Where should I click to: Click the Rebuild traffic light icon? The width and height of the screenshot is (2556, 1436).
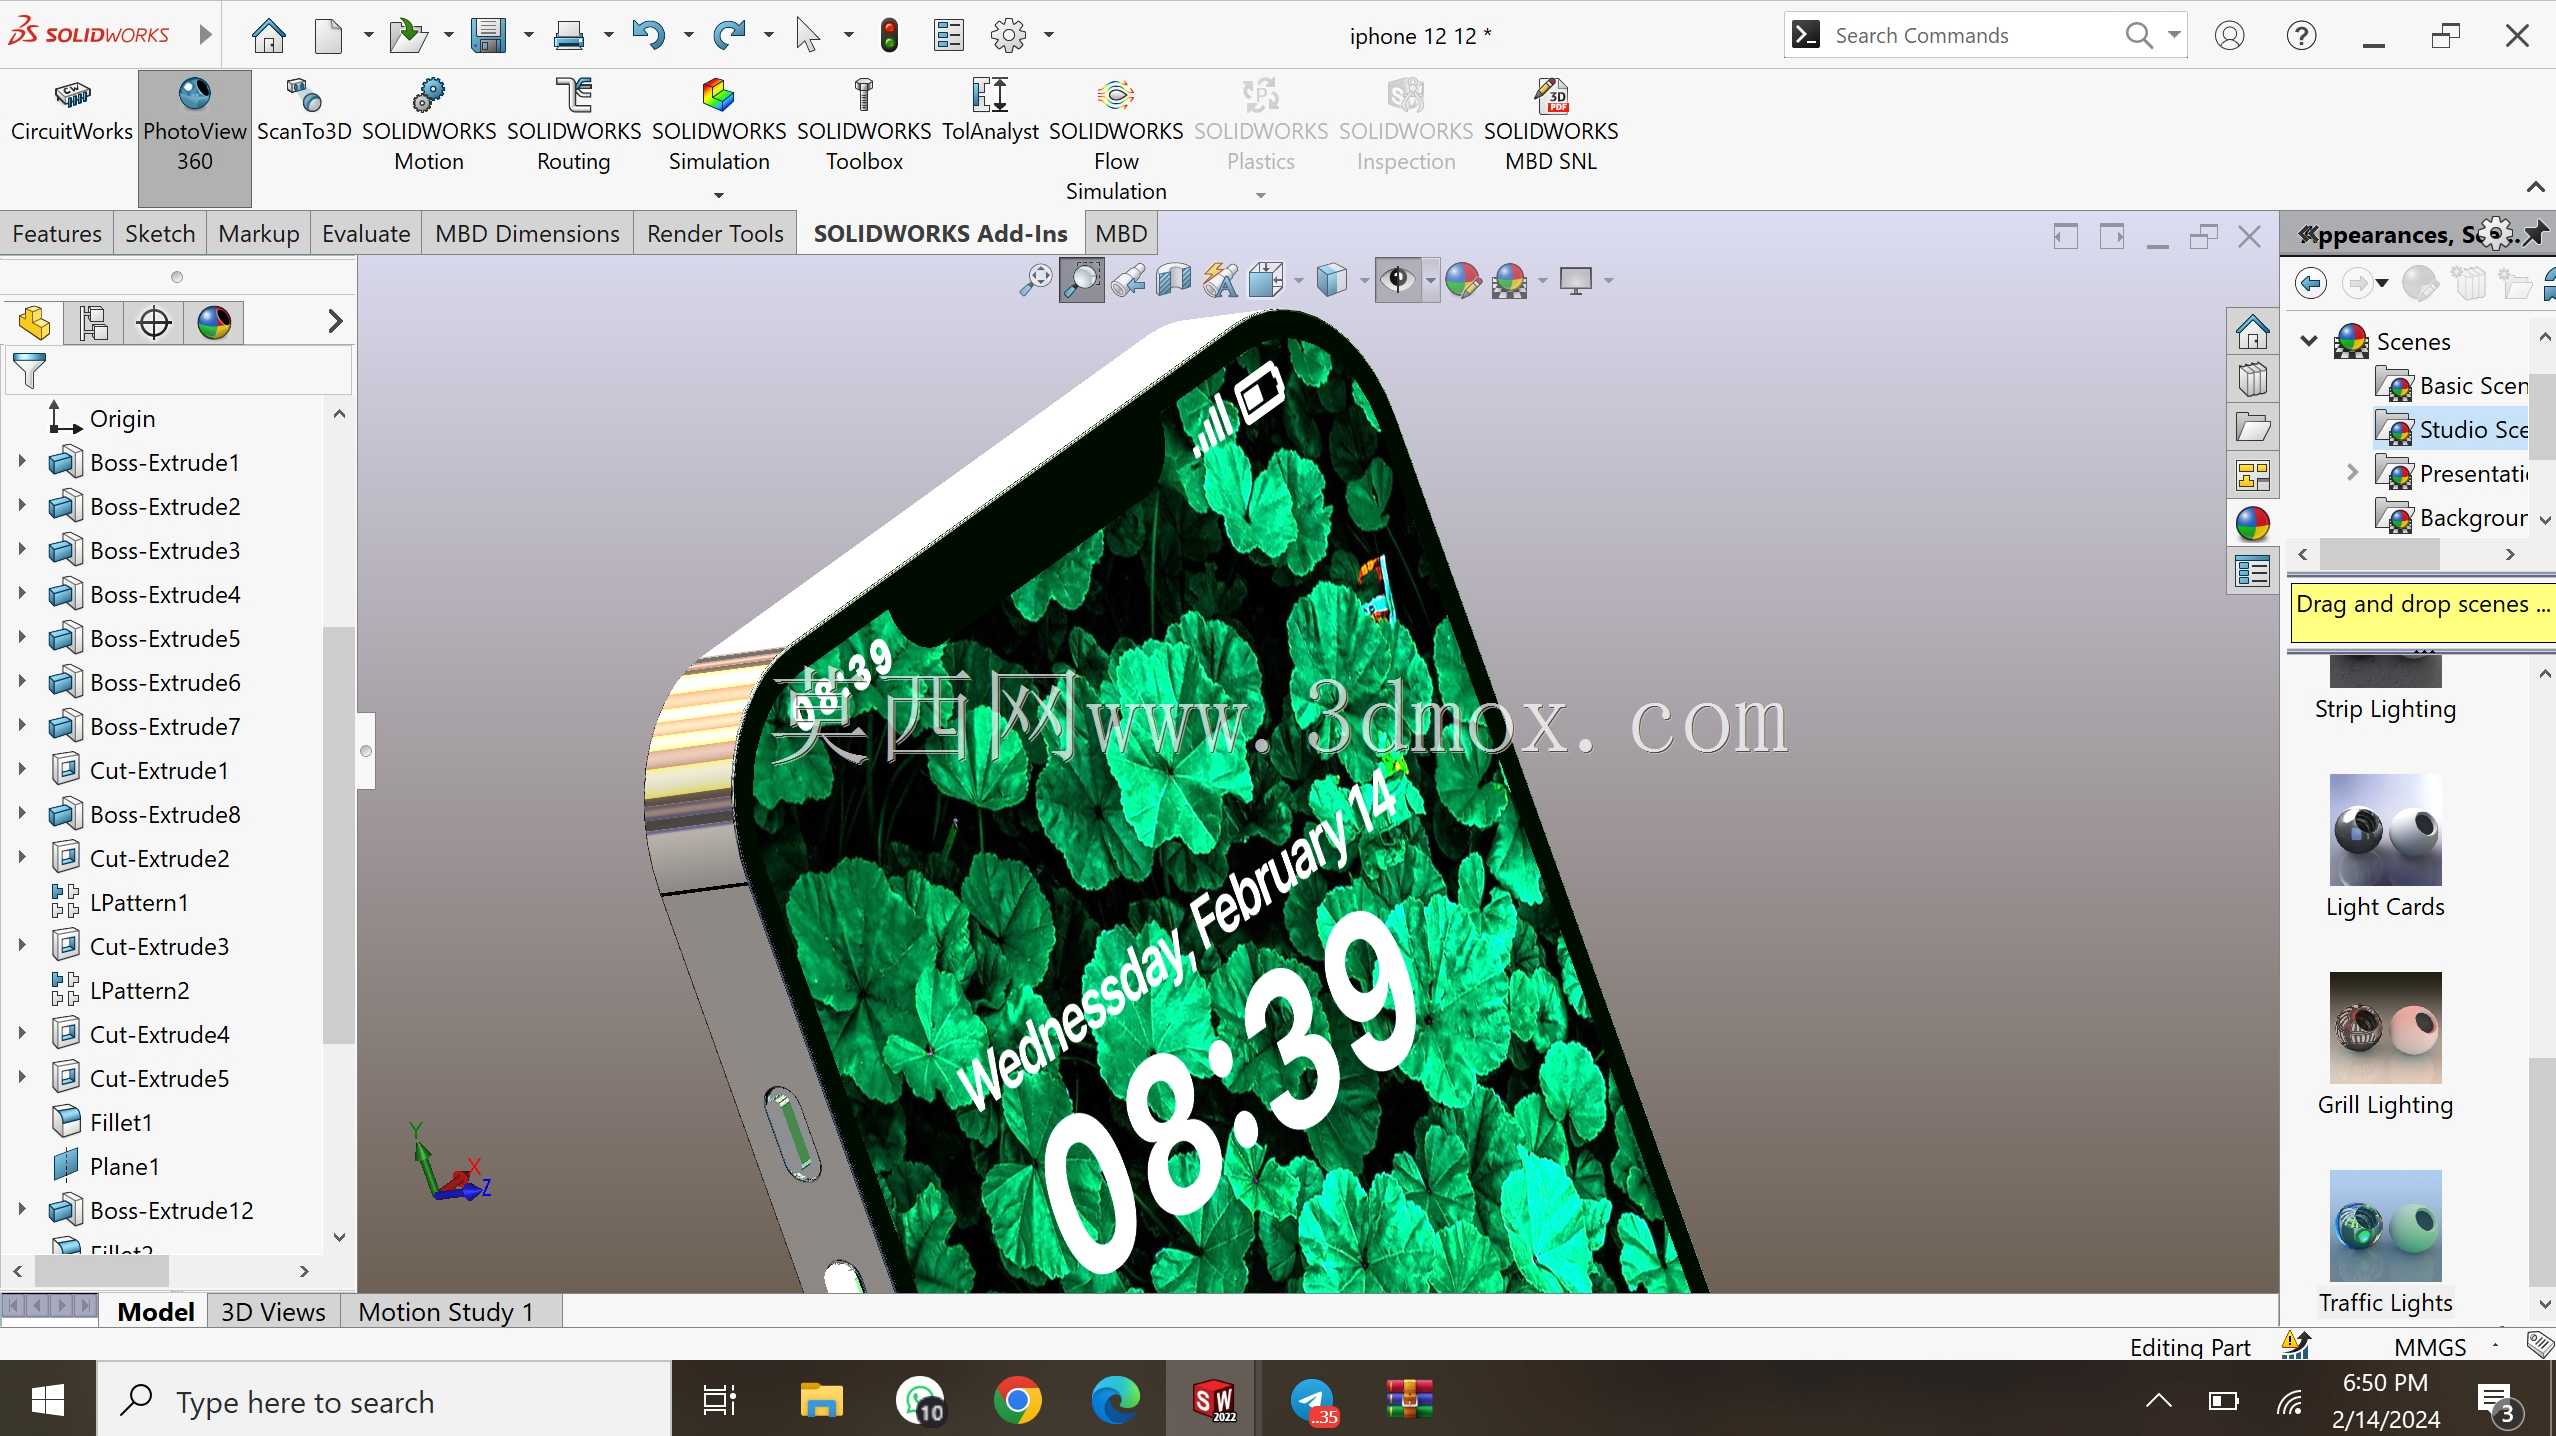pyautogui.click(x=889, y=36)
